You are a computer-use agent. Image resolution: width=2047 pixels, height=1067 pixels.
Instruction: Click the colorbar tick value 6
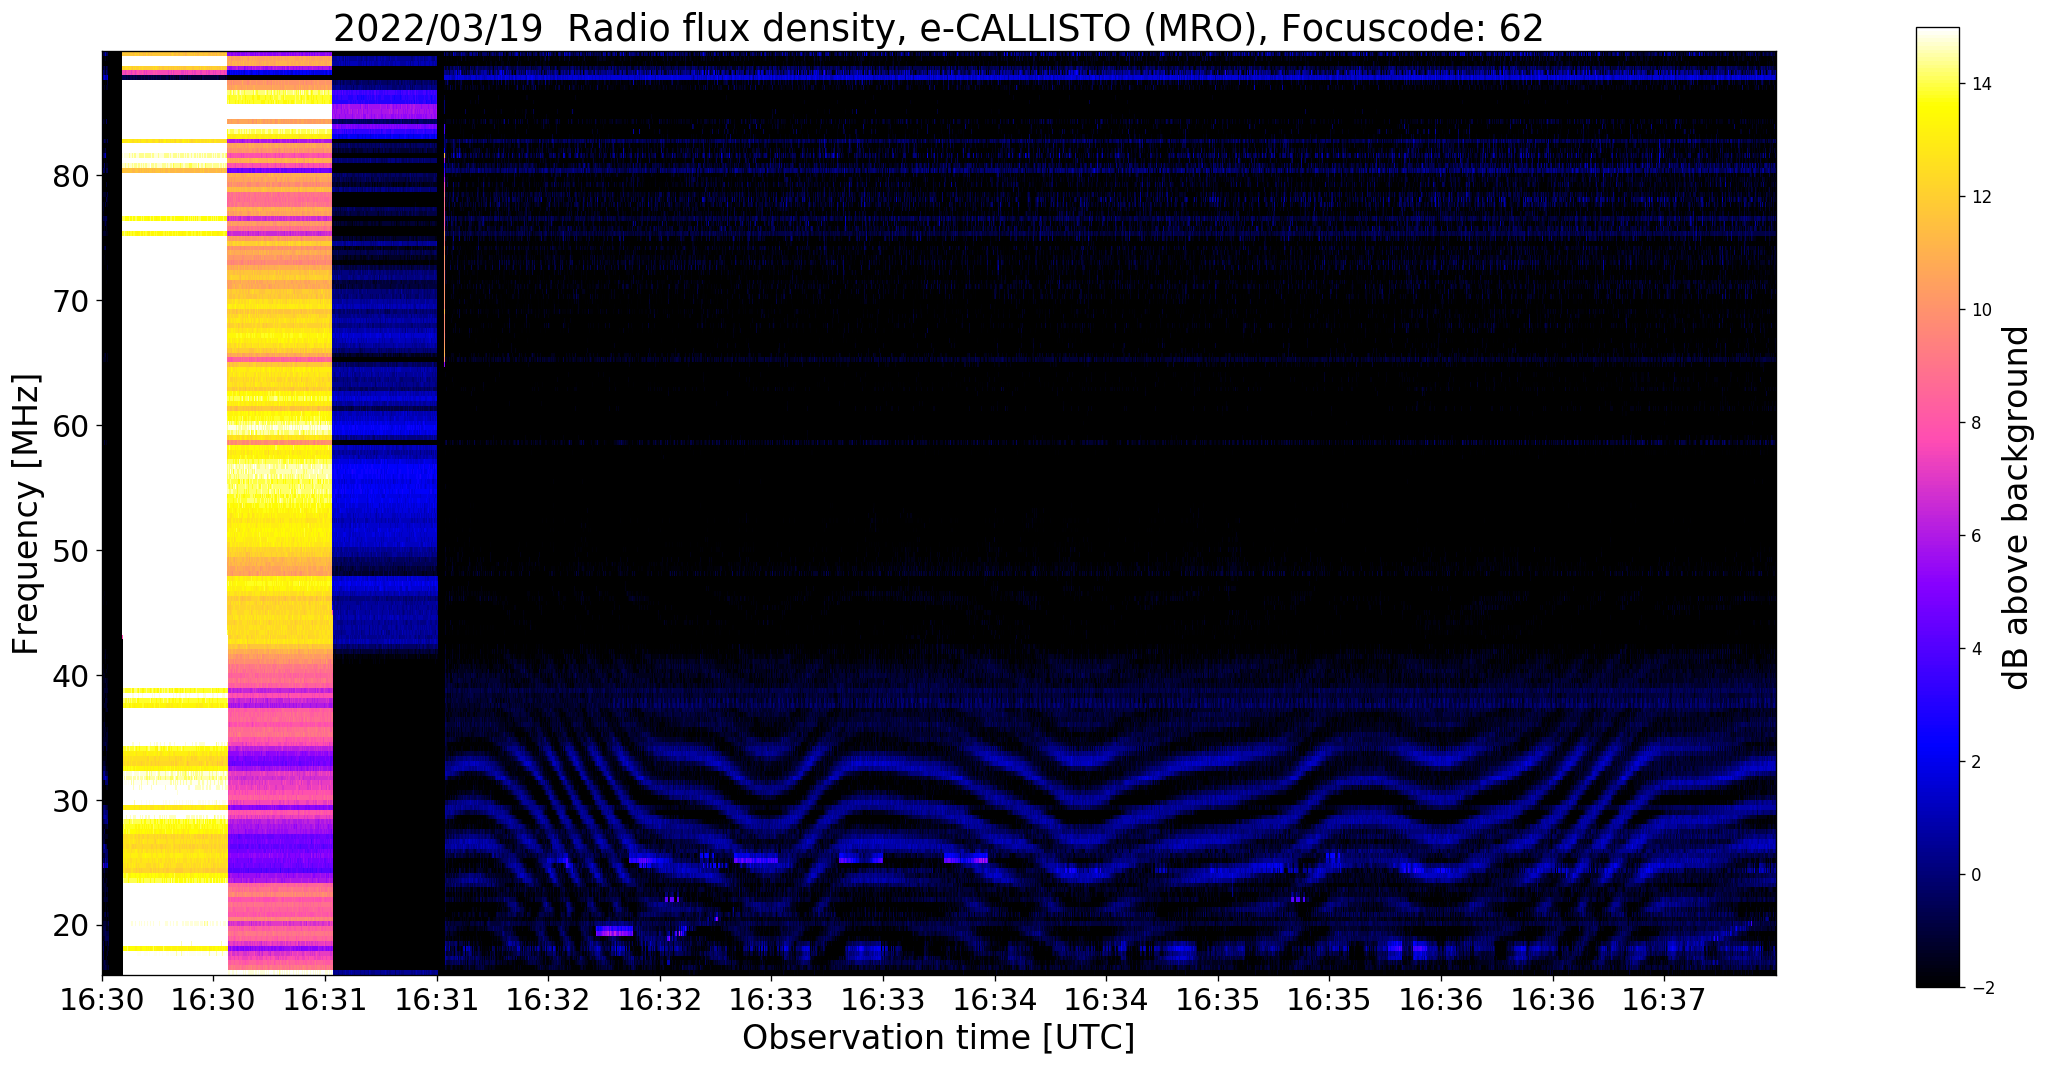tap(1975, 536)
